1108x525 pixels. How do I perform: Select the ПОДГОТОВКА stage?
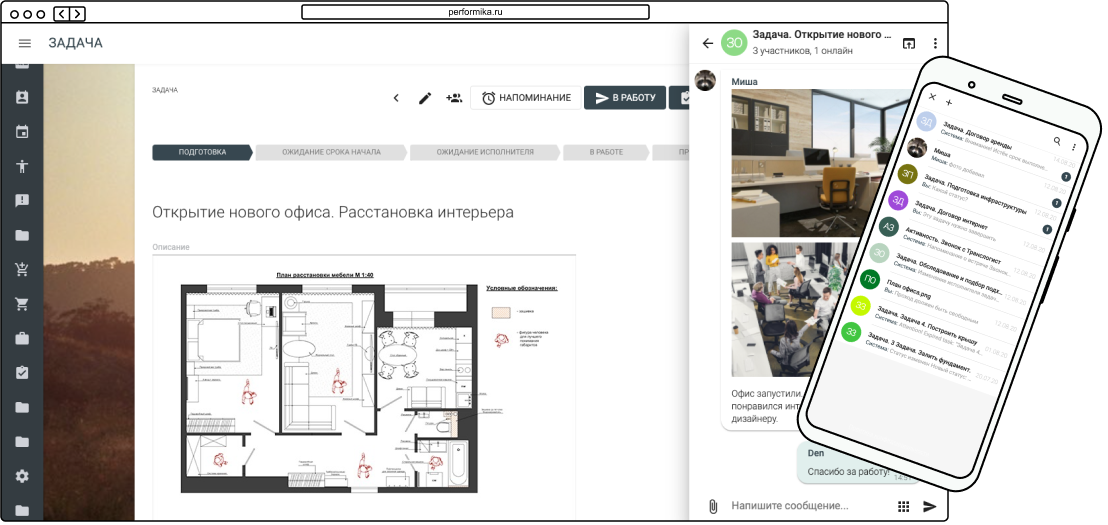202,152
